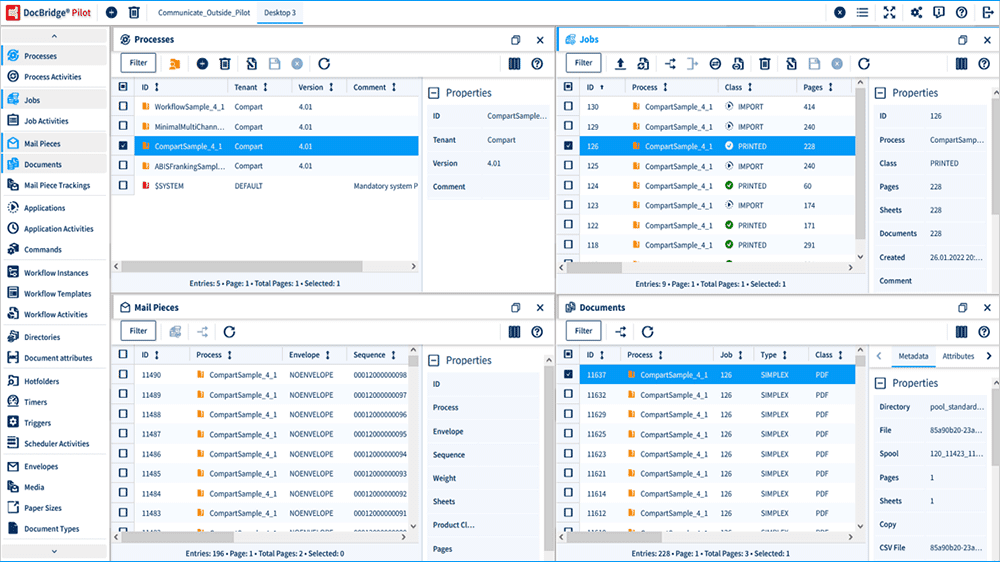Collapse the Jobs Properties section

click(880, 93)
